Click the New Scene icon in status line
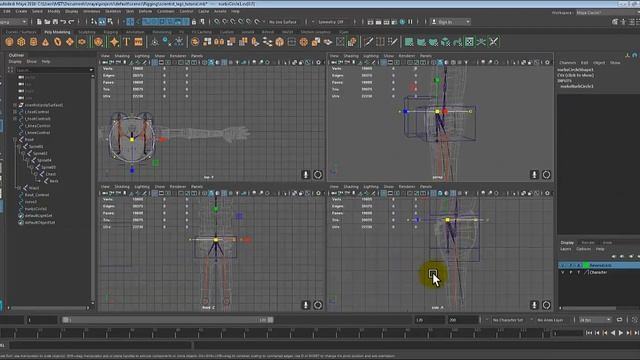Viewport: 640px width, 360px height. click(x=39, y=22)
